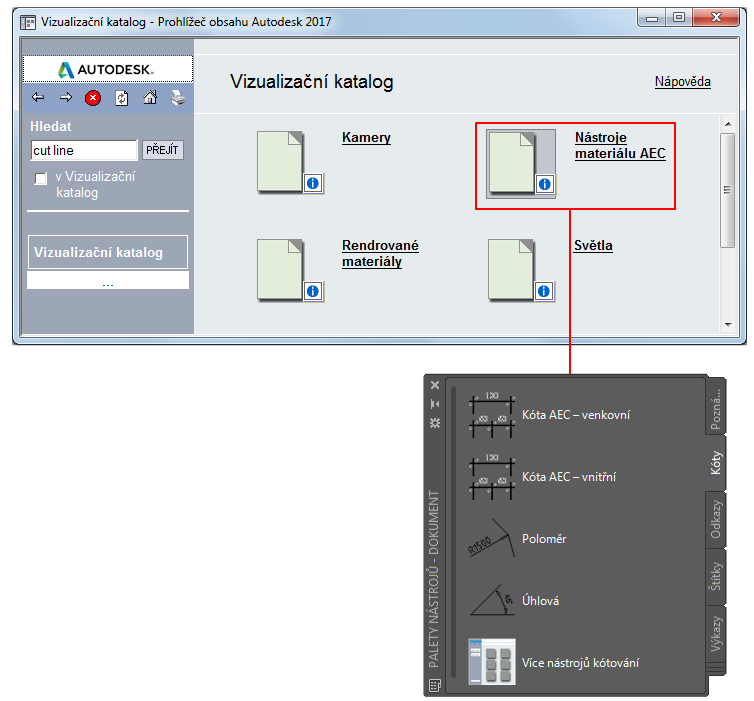Click the ellipsis bar below Vizualizační katalog
754x701 pixels.
108,280
